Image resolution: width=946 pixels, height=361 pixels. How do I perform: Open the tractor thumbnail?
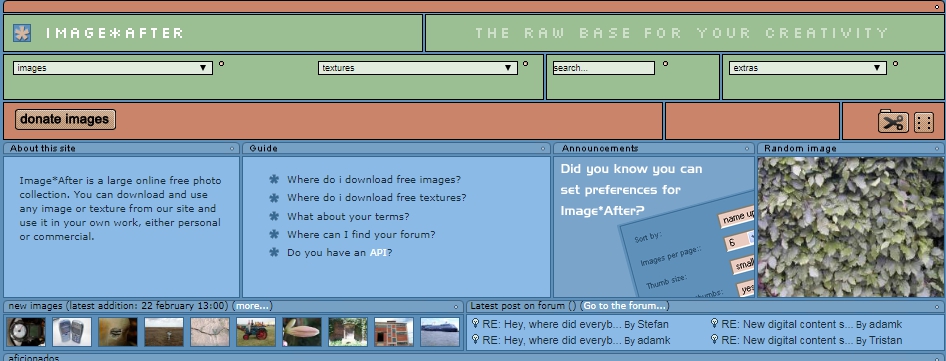point(256,332)
